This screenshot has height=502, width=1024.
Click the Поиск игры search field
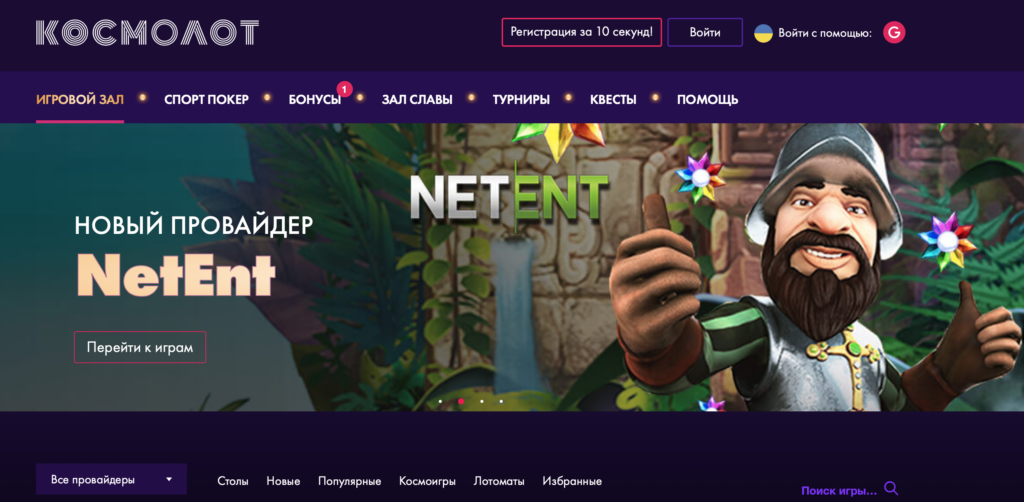coord(839,490)
